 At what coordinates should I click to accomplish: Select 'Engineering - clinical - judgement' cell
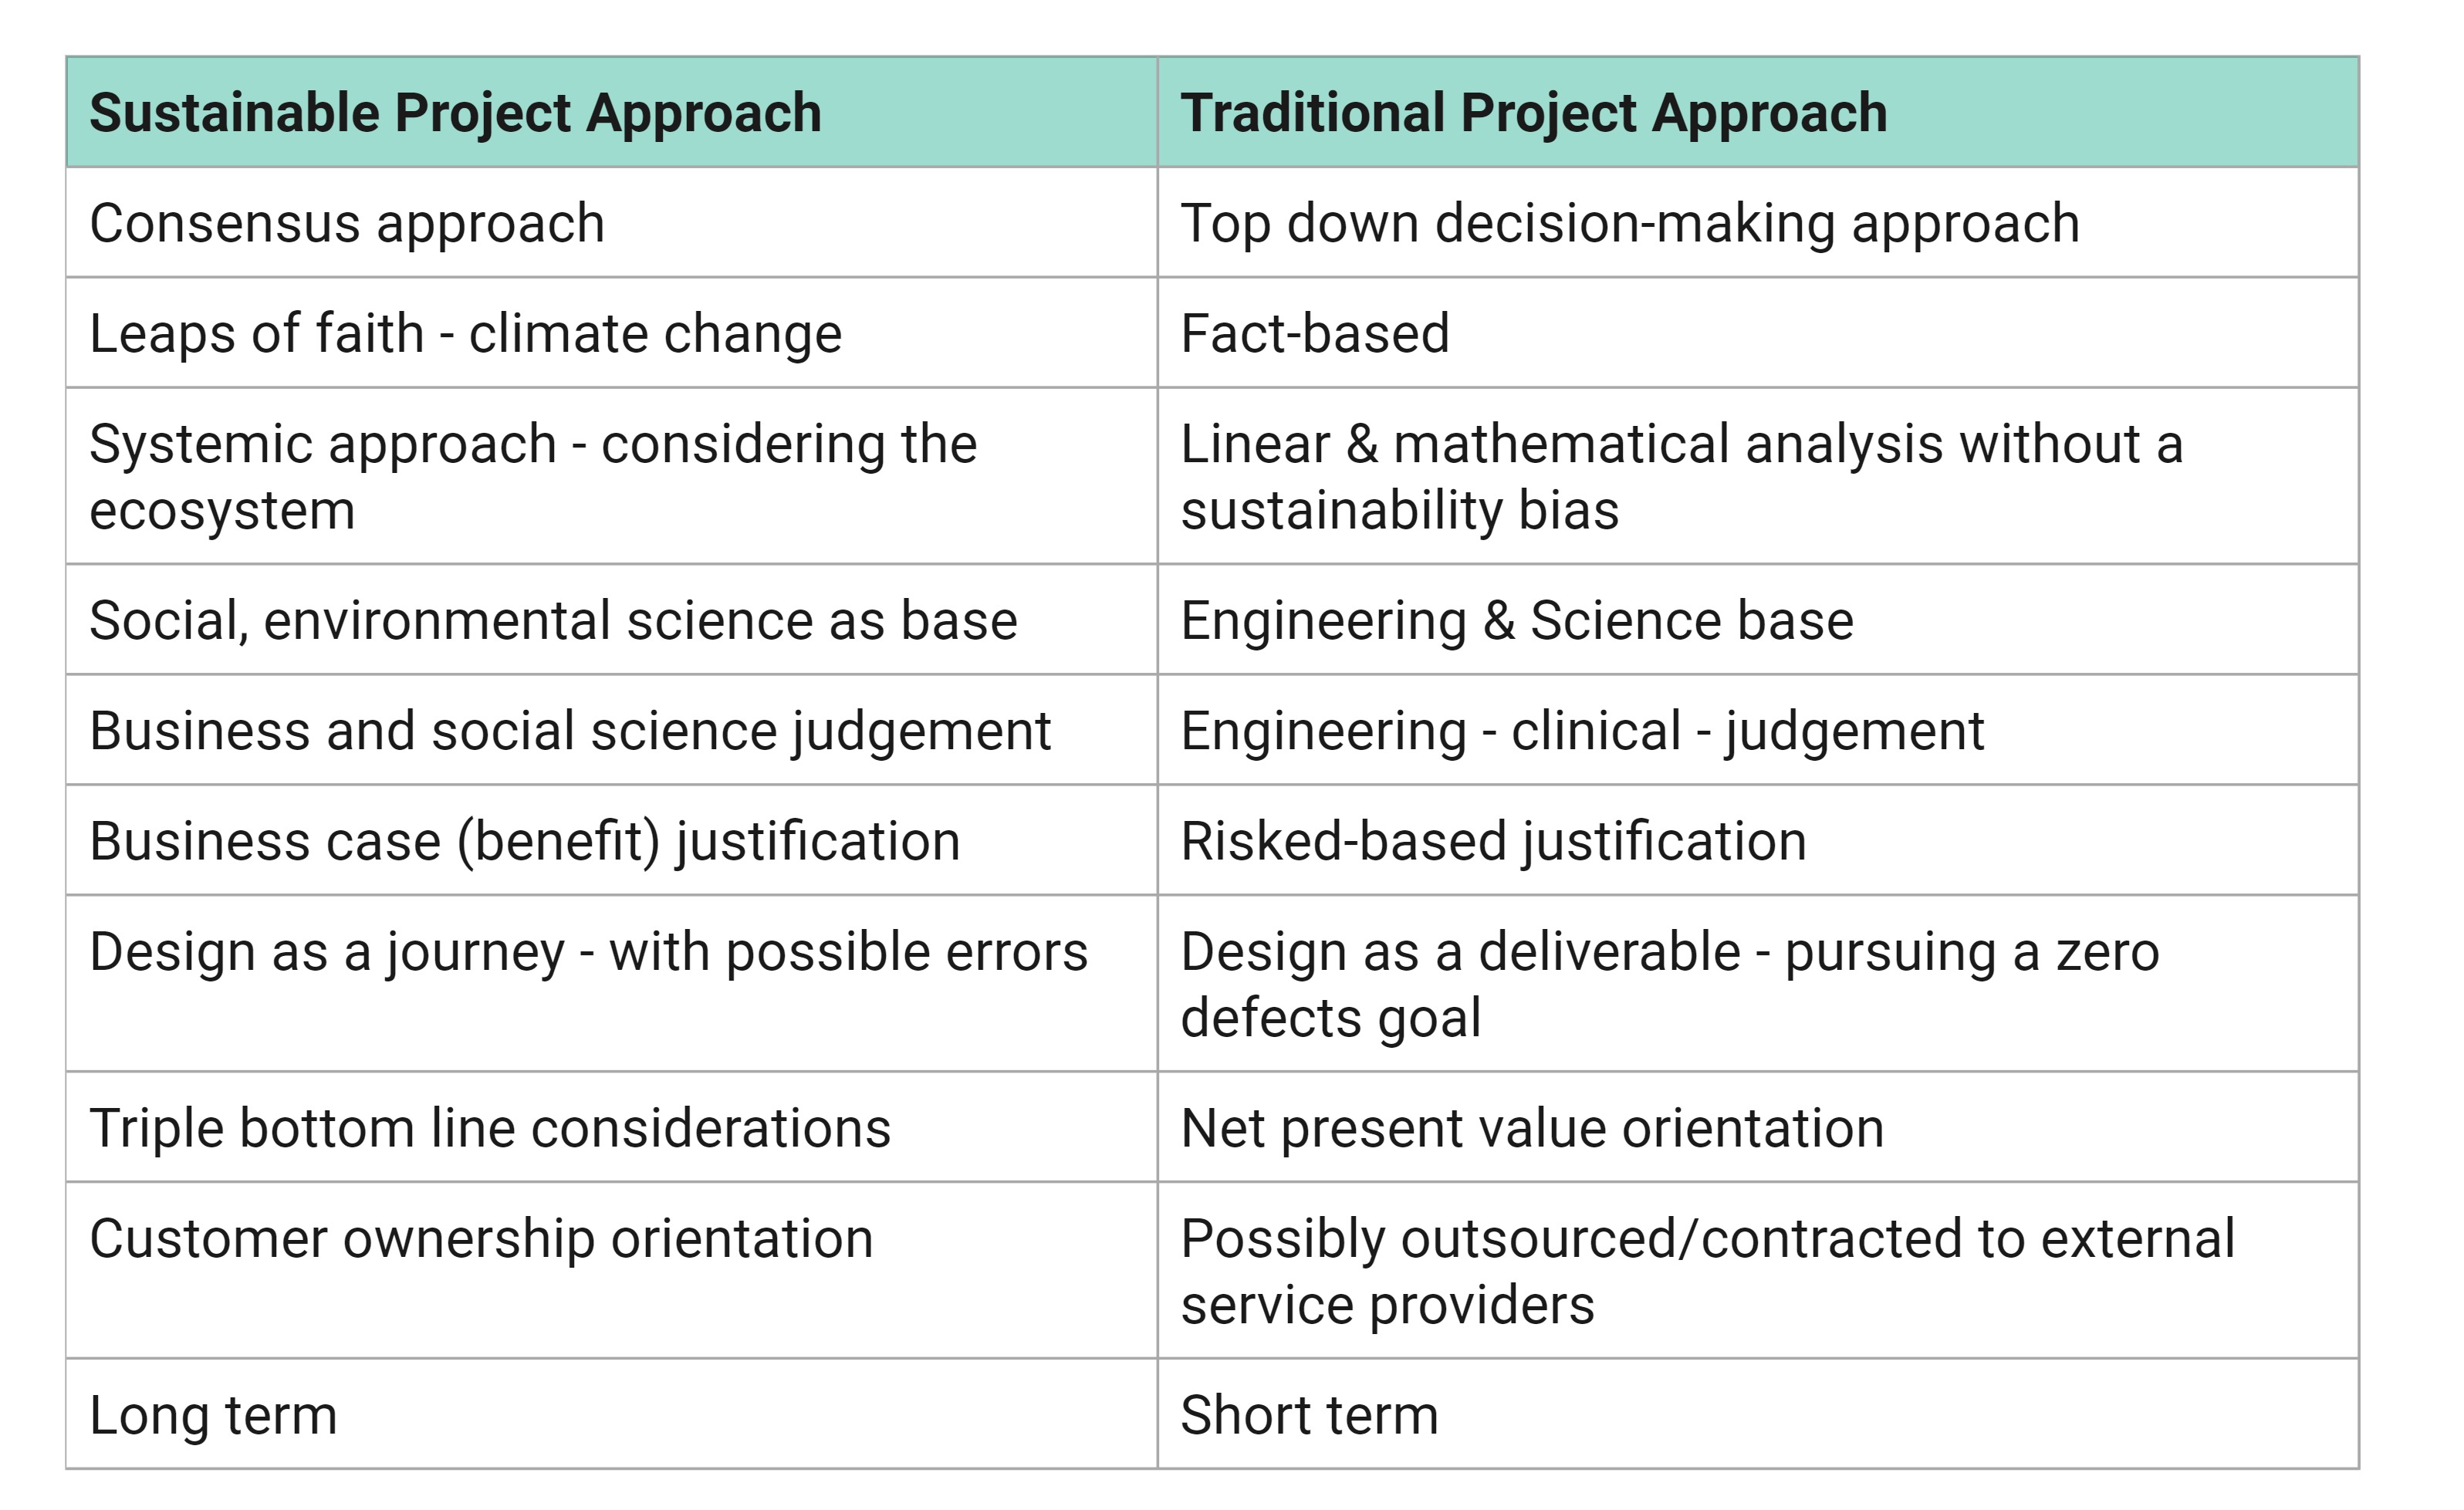(1582, 731)
